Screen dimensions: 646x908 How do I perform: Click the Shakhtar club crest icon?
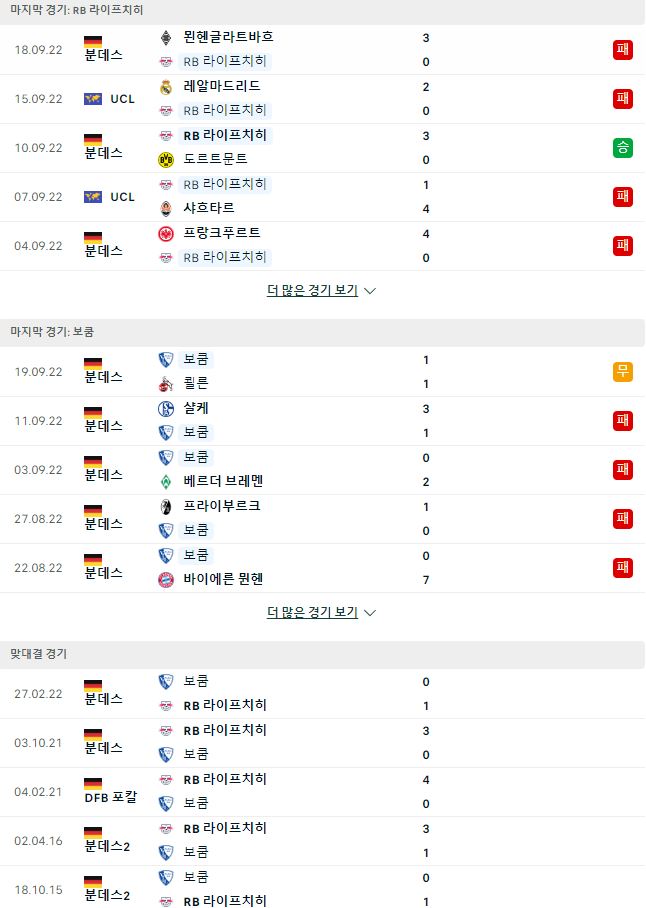166,208
